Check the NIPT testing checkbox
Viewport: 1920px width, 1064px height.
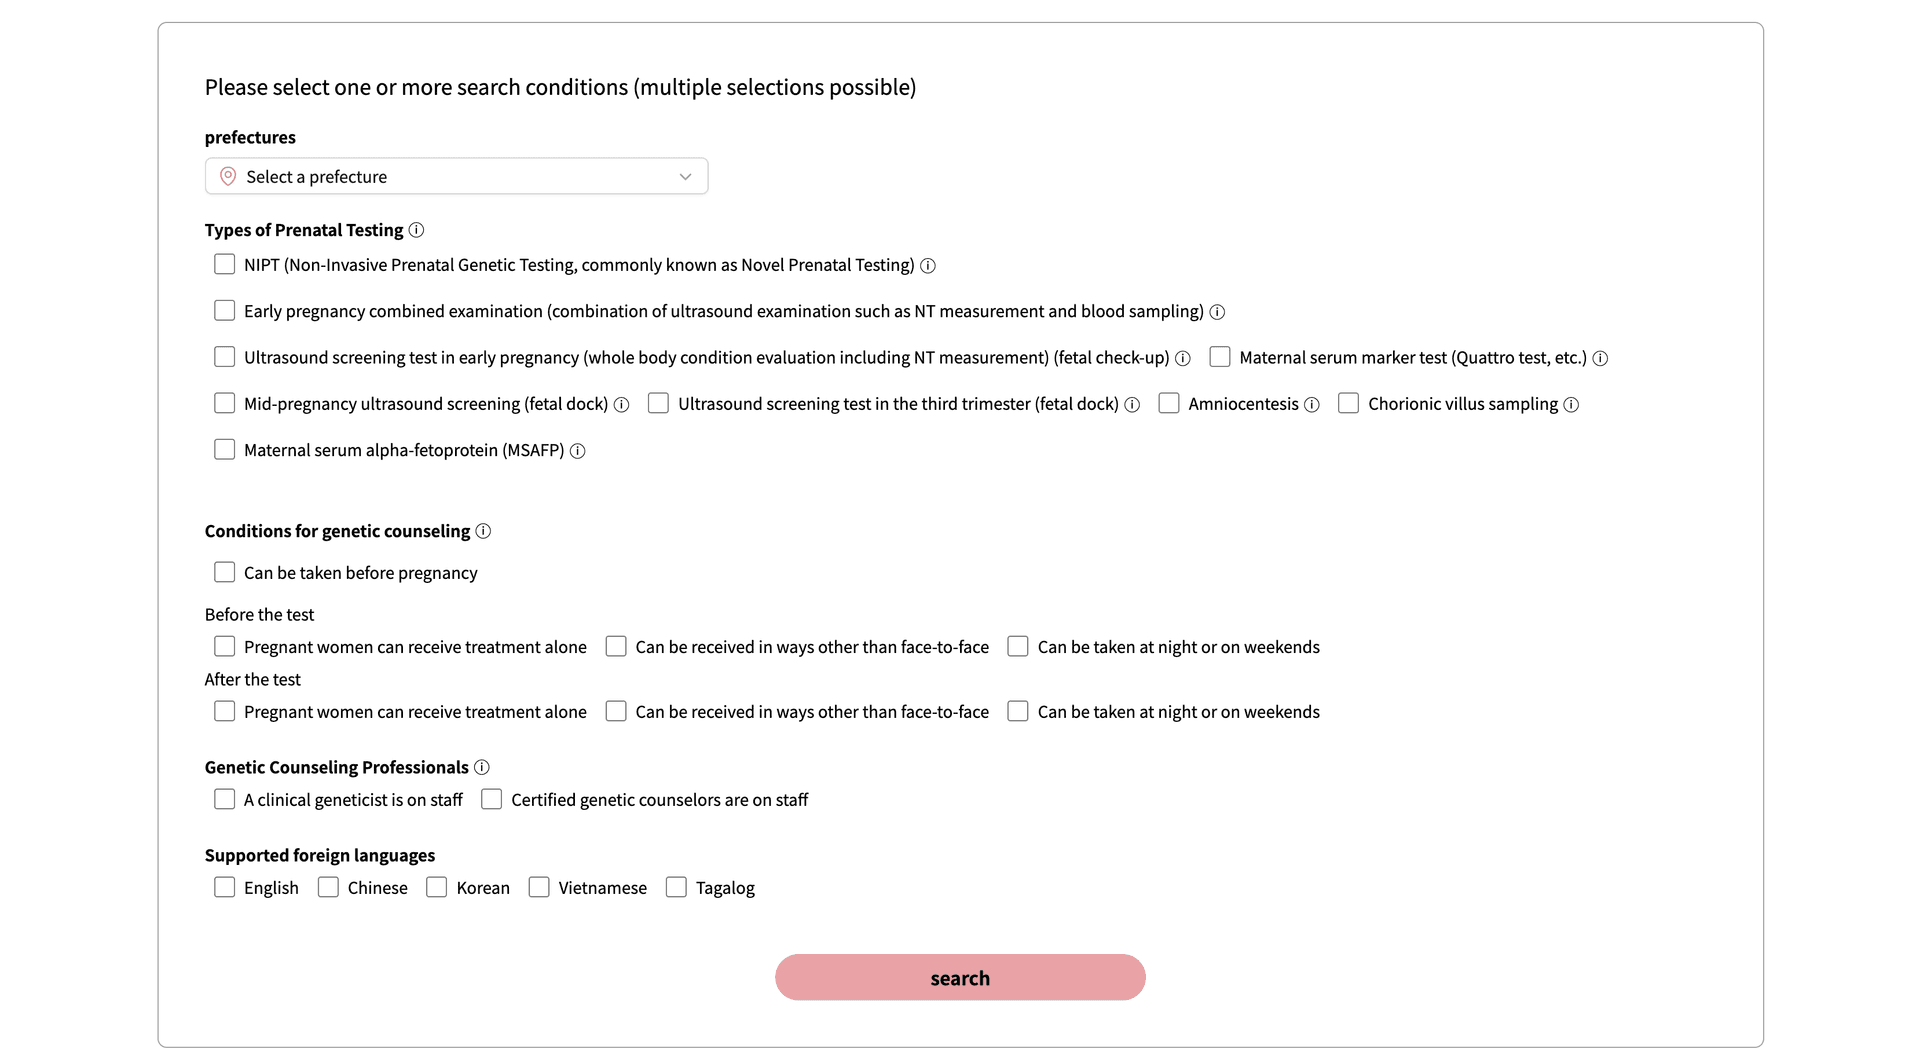coord(224,264)
